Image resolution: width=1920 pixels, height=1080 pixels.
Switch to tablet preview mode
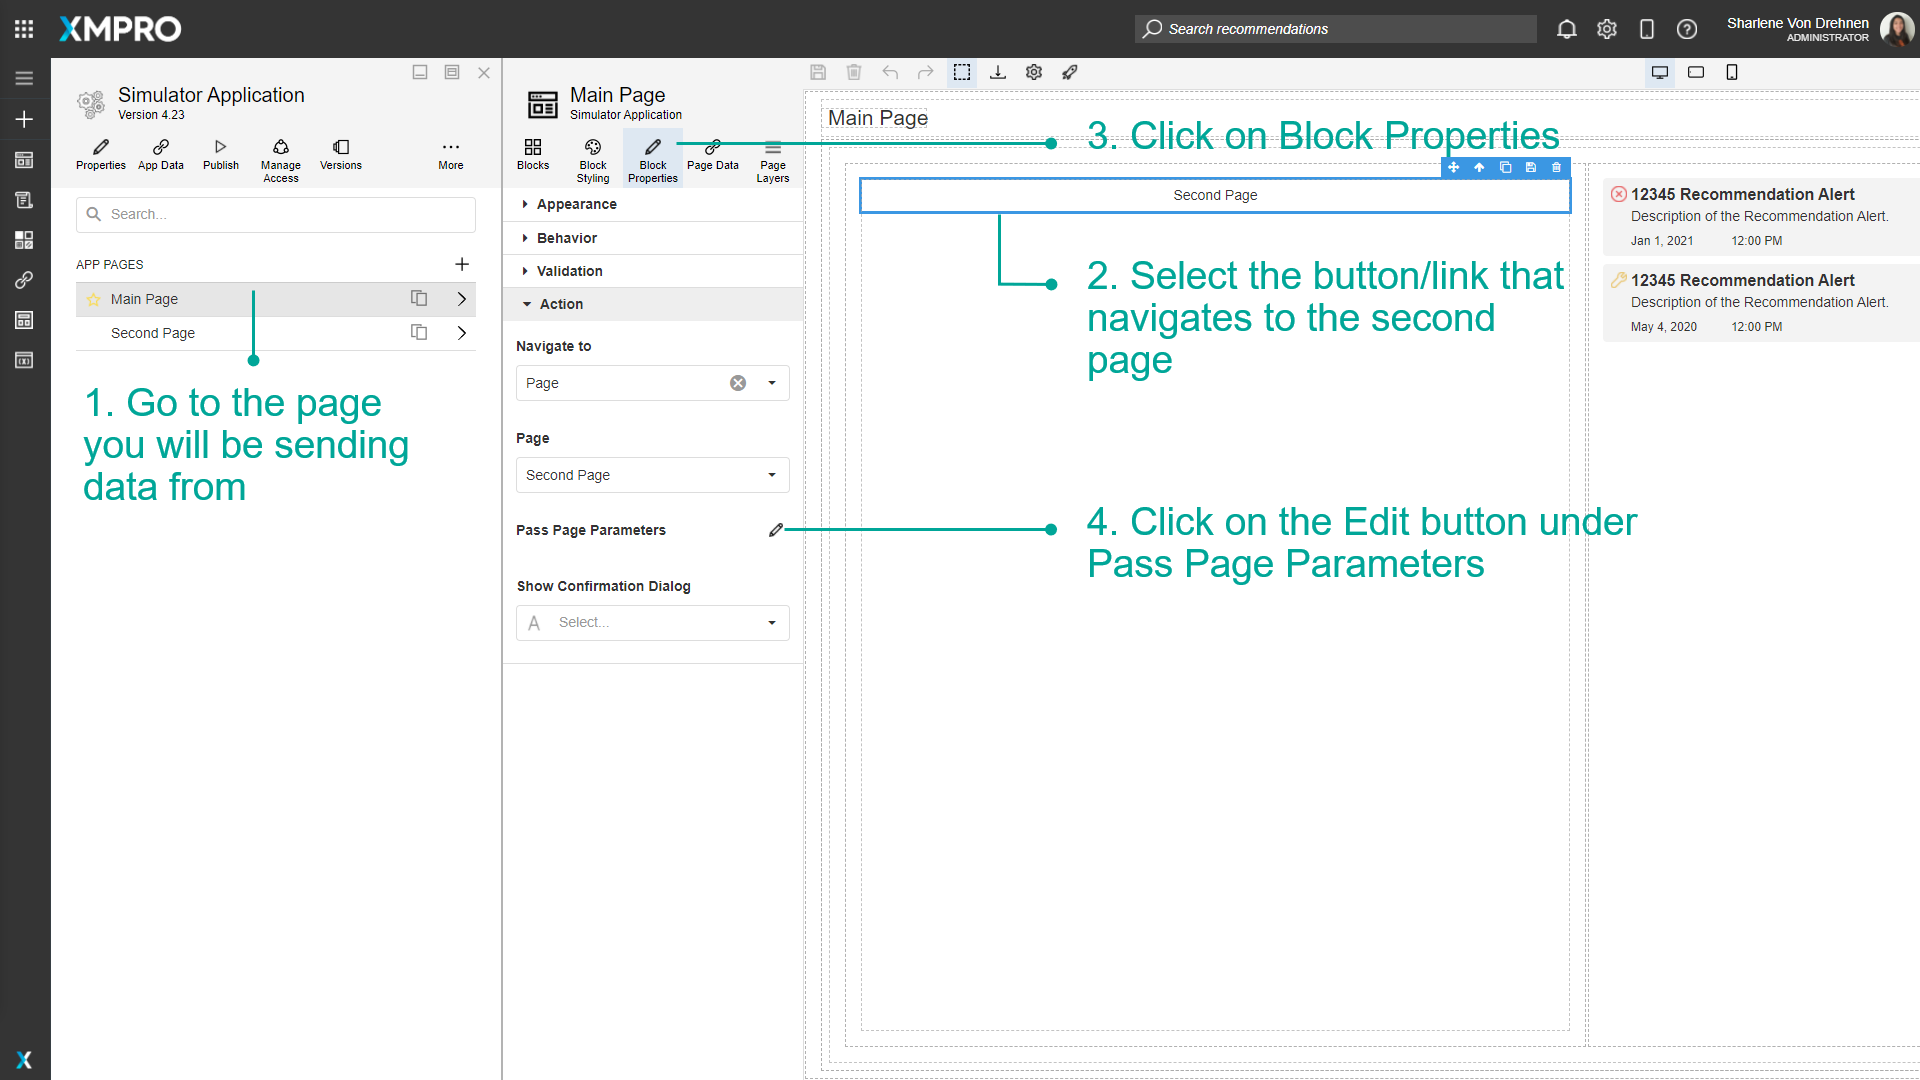1696,72
